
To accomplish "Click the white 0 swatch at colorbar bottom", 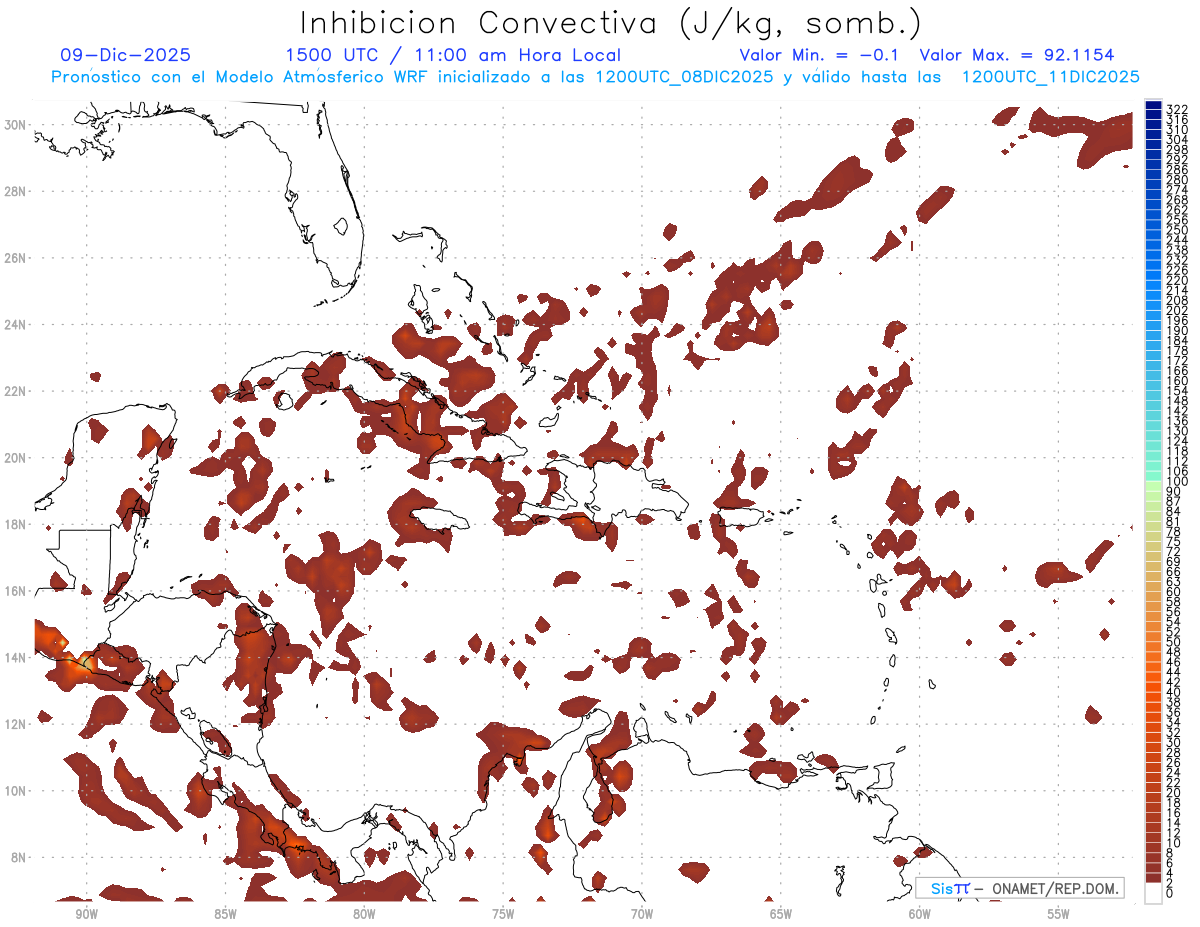I will tap(1153, 893).
